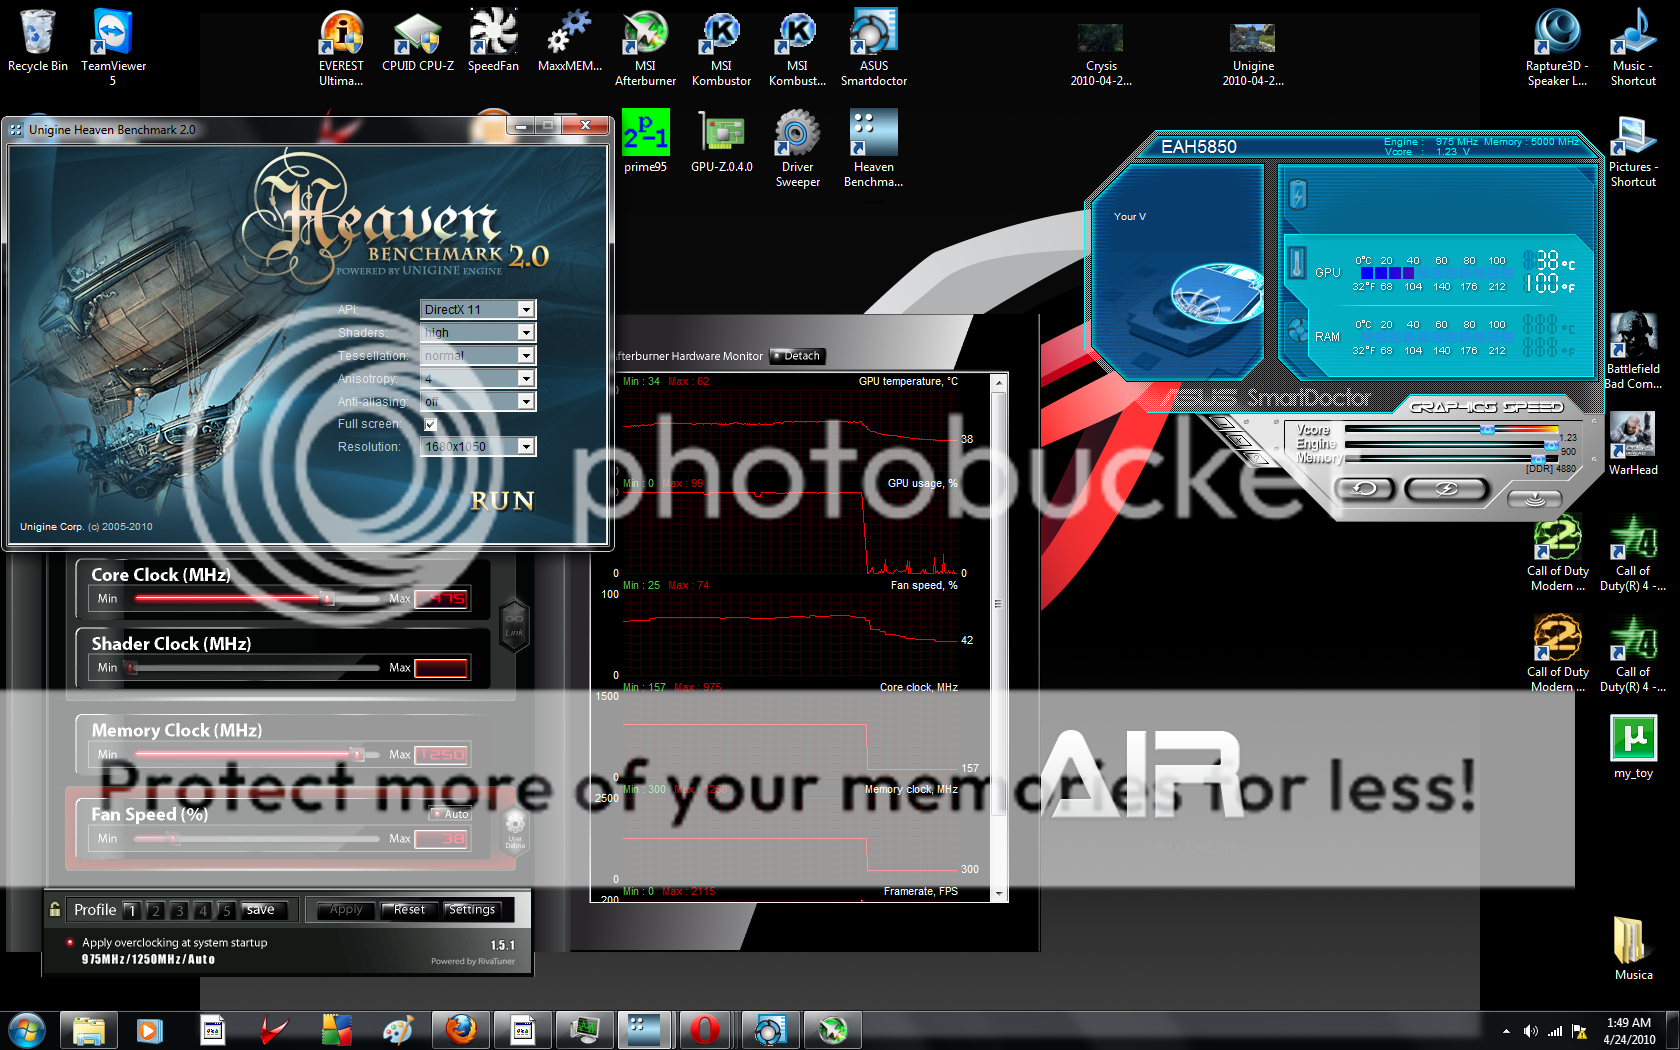Open the MSI Kombustor desktop shortcut
The height and width of the screenshot is (1050, 1680).
[721, 48]
